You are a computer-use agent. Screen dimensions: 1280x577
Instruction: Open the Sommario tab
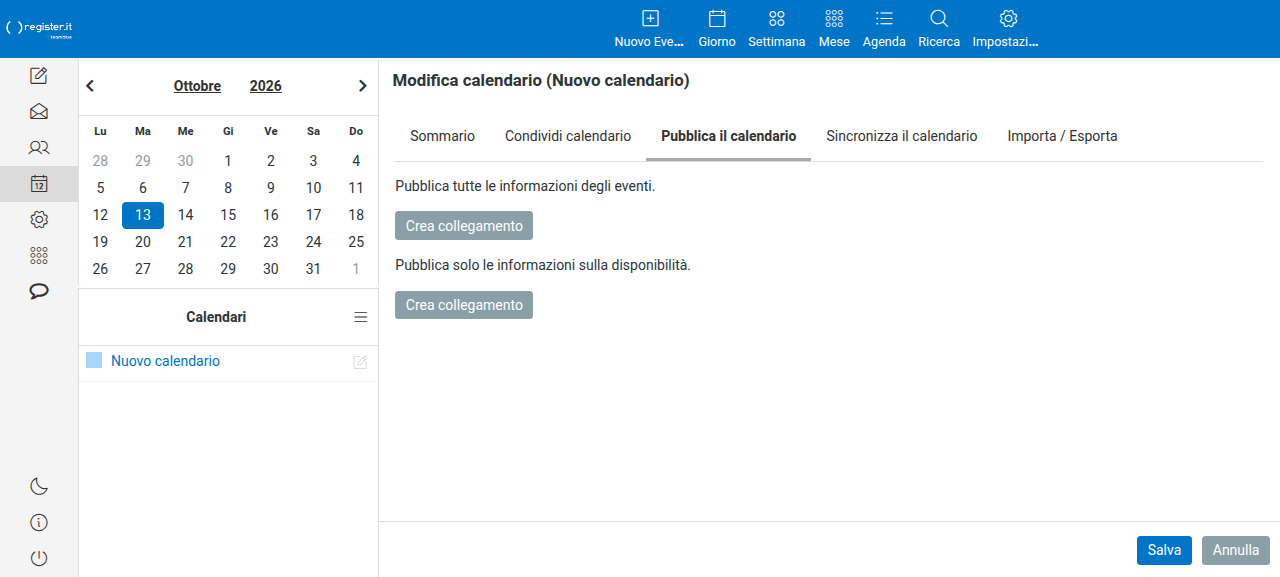442,136
